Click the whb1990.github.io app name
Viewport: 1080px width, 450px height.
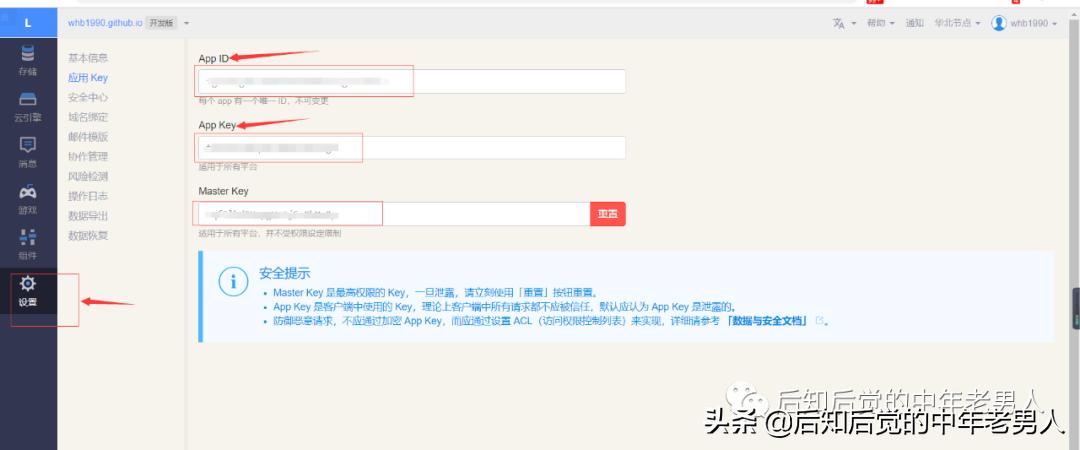pyautogui.click(x=105, y=23)
